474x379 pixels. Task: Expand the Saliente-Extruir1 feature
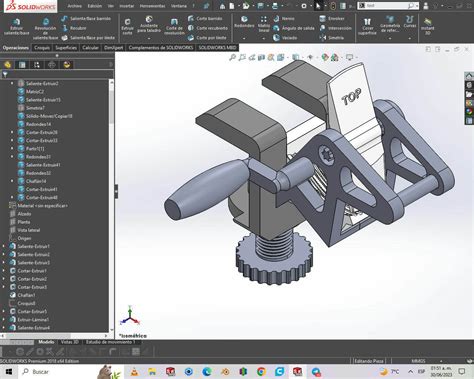(x=4, y=246)
